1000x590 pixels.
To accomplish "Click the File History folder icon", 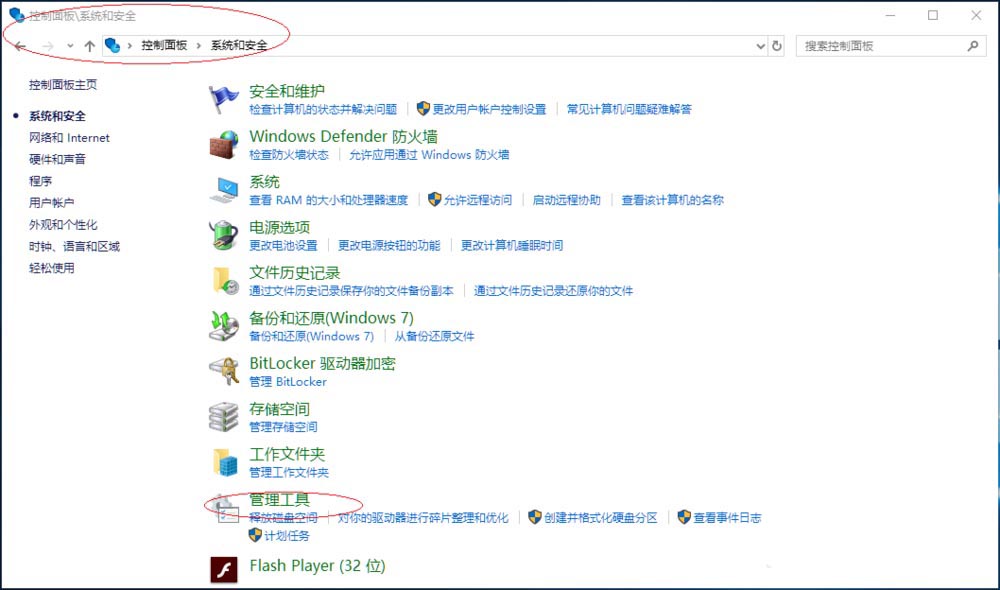I will (x=224, y=281).
